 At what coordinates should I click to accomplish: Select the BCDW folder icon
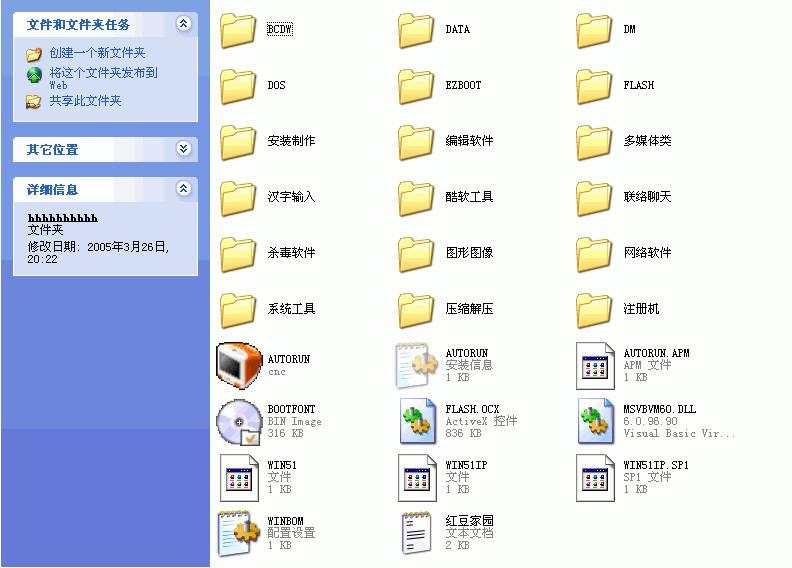[x=238, y=31]
